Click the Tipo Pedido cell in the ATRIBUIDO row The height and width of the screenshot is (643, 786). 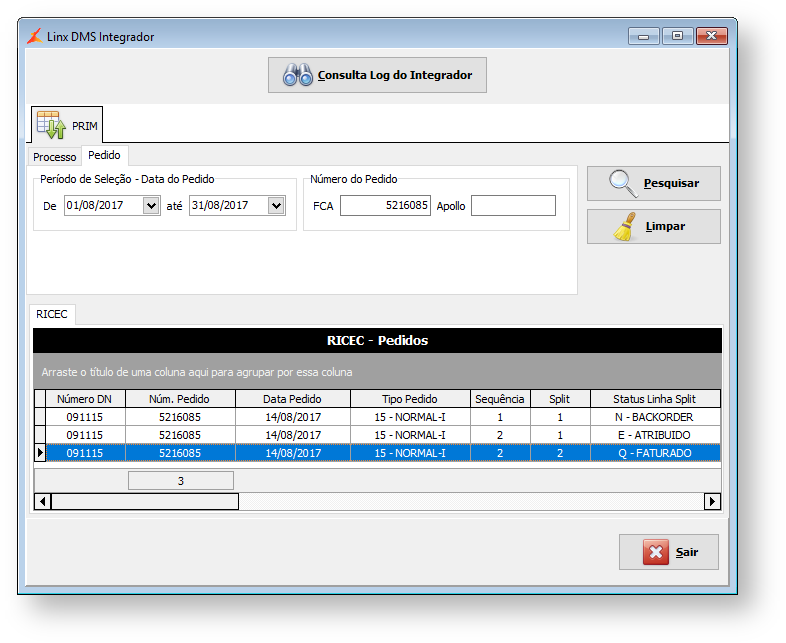[410, 435]
